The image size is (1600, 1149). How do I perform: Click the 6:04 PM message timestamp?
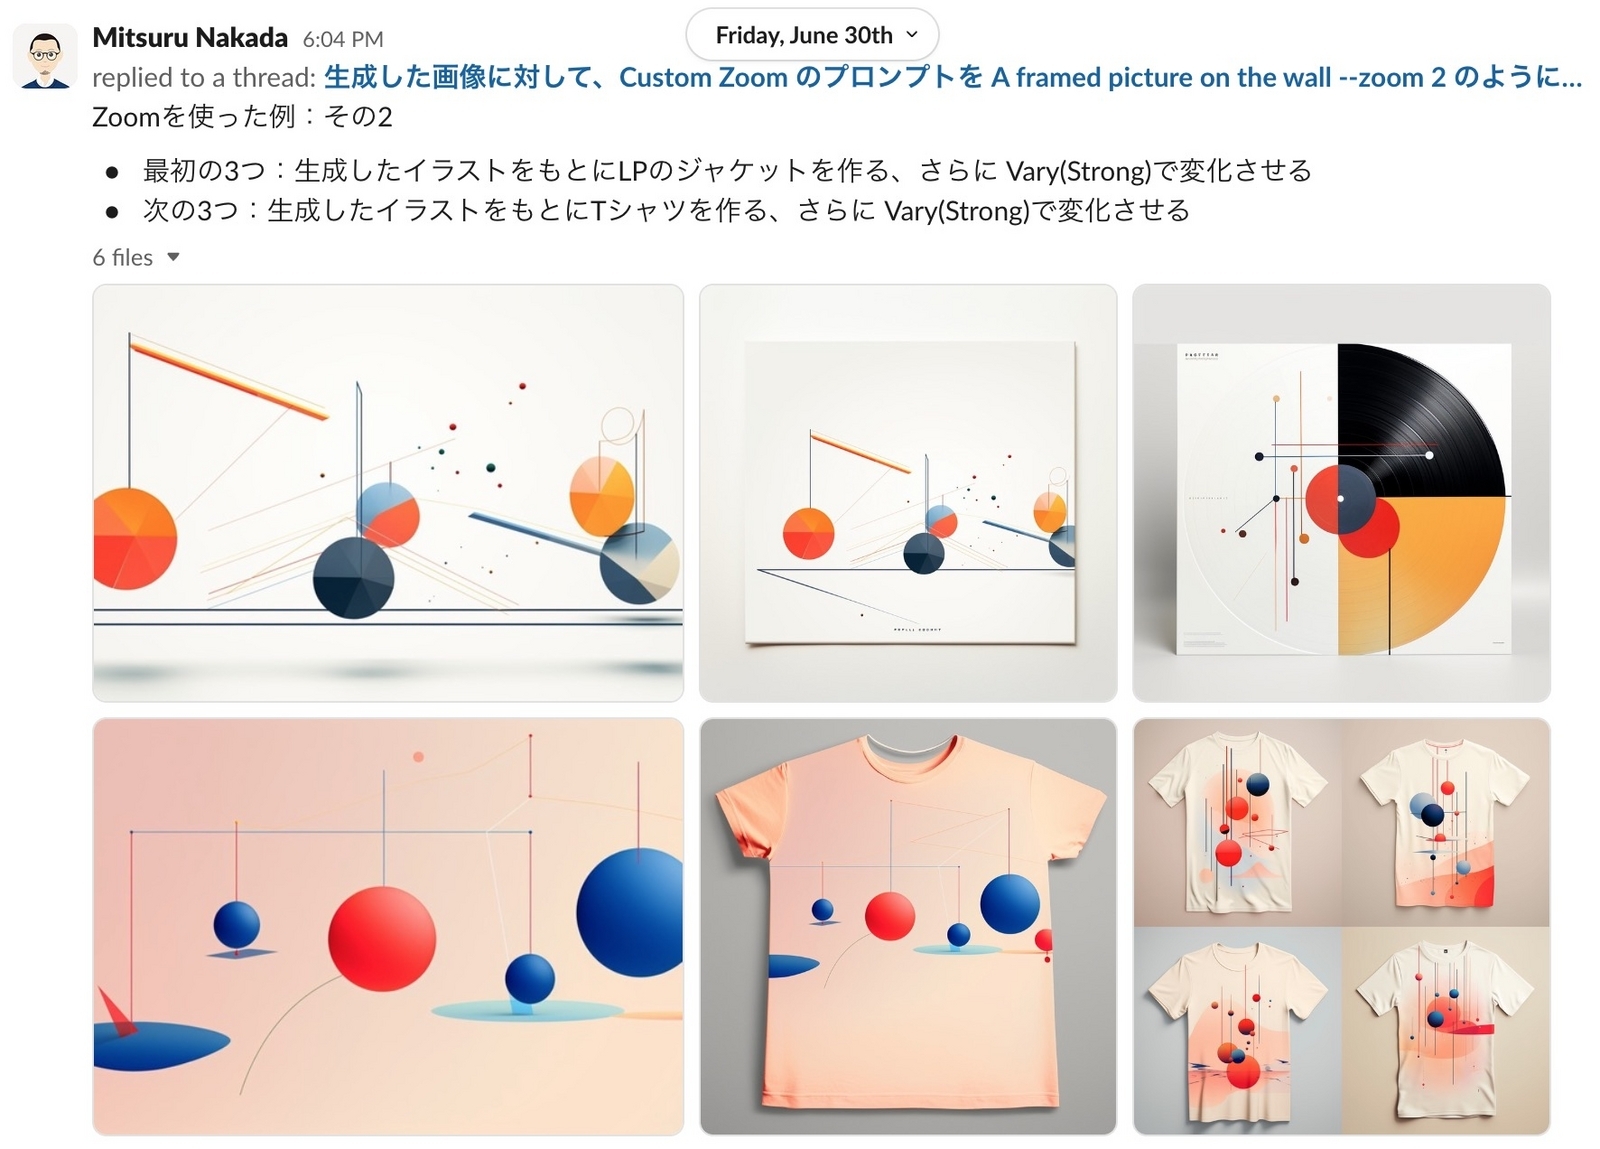(x=343, y=39)
